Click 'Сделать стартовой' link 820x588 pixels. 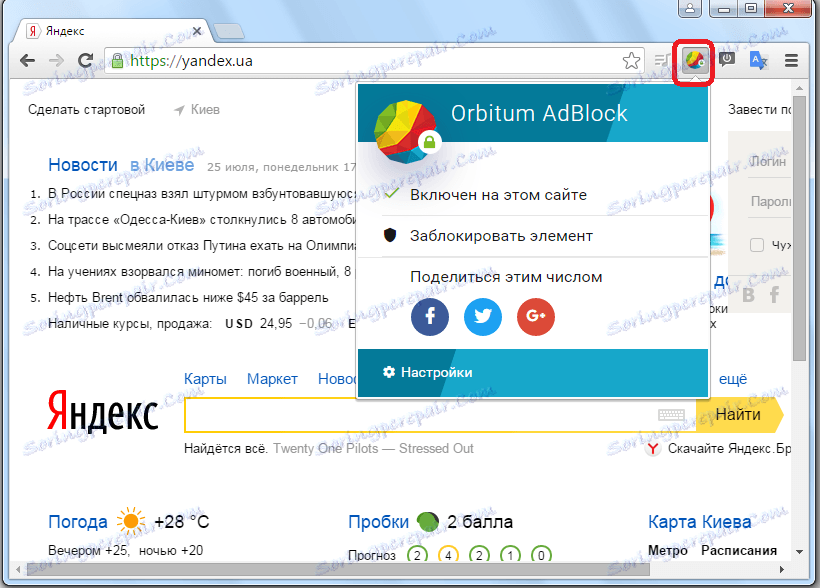pos(86,110)
